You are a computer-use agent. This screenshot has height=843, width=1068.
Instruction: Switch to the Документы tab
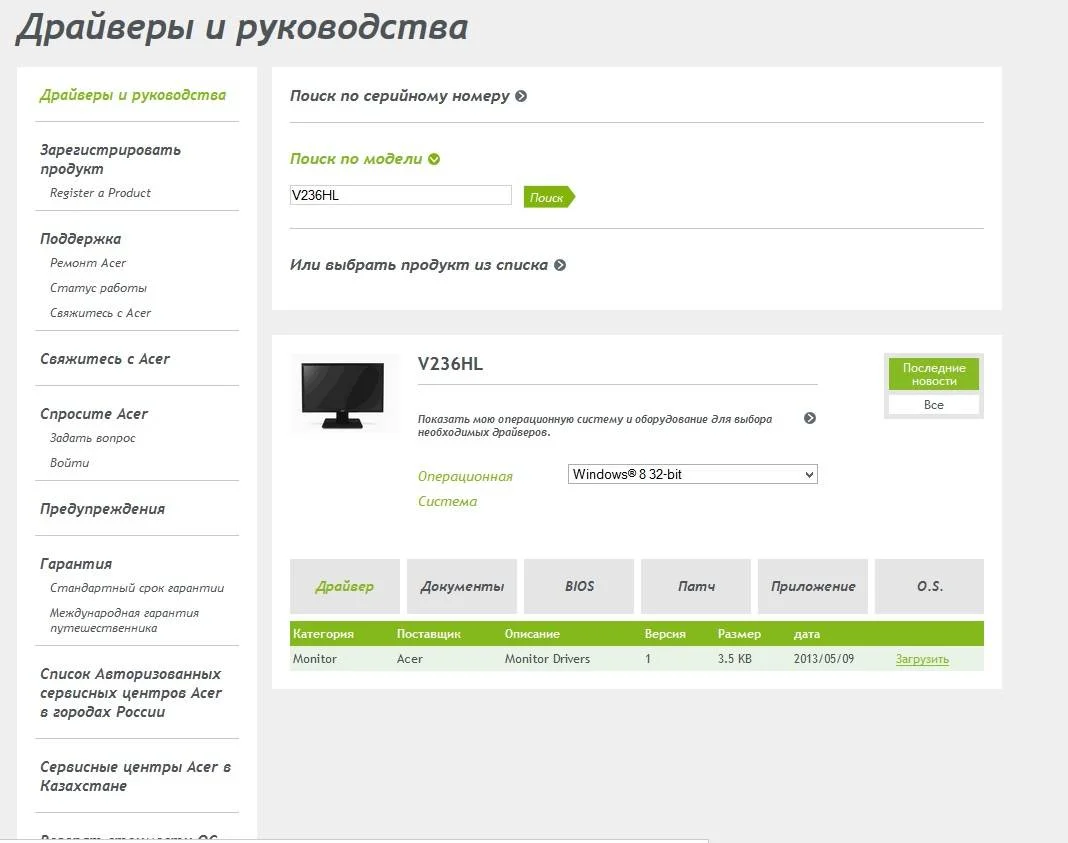[x=462, y=586]
